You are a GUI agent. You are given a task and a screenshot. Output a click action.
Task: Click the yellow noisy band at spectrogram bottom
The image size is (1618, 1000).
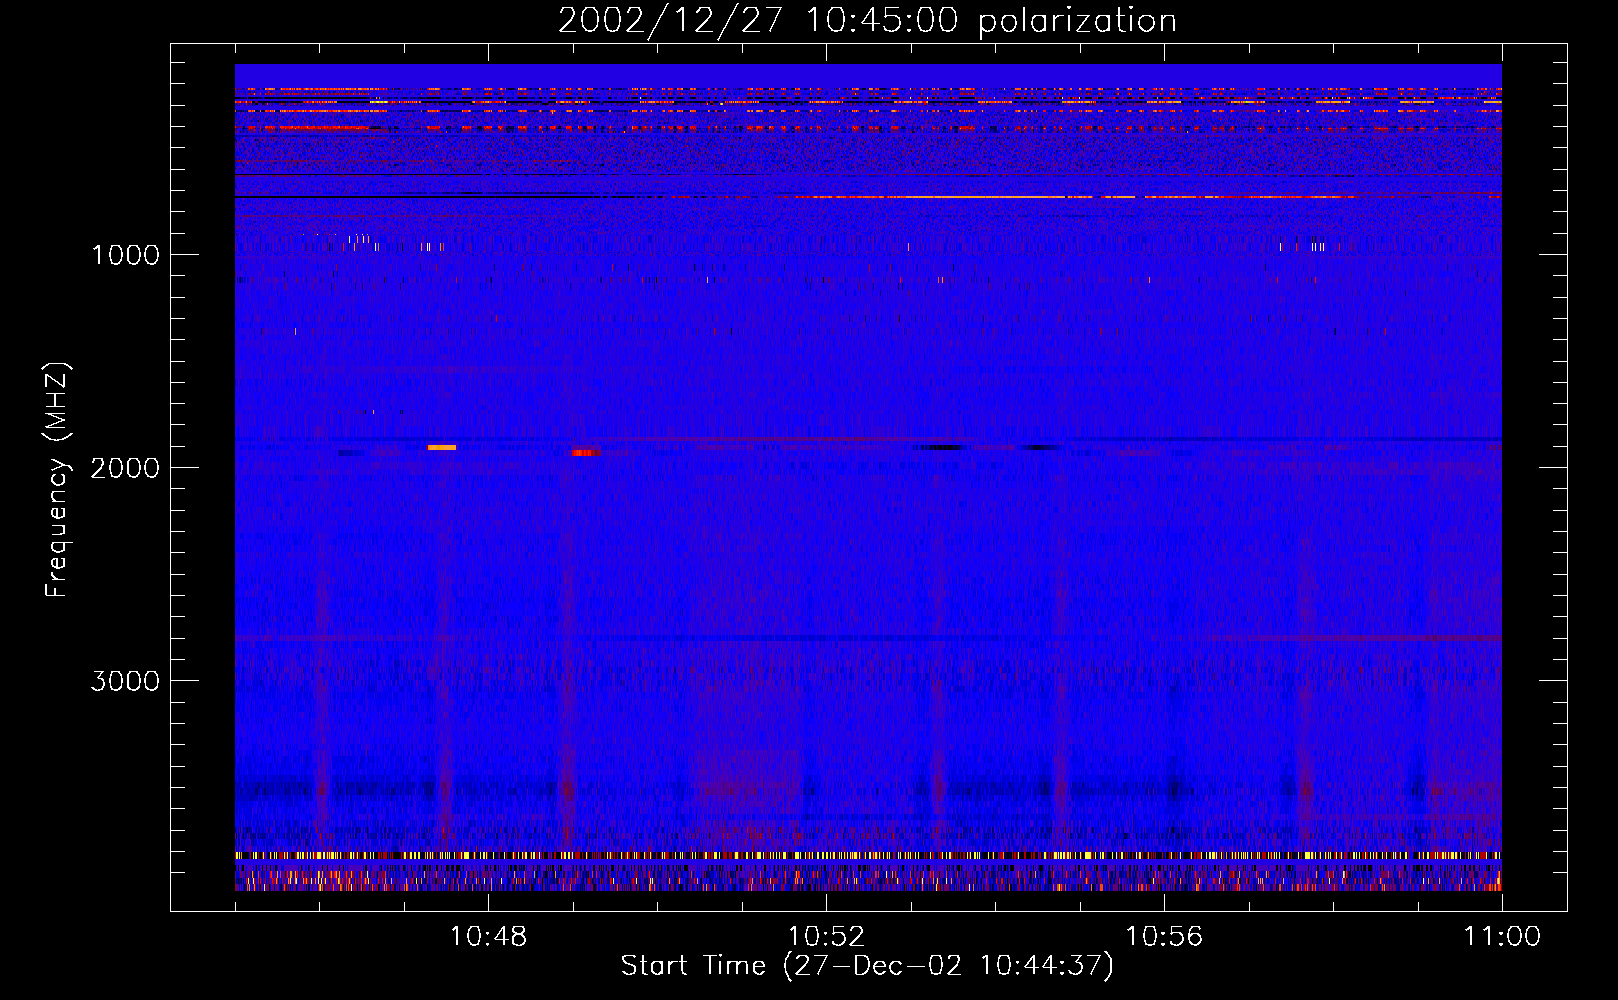(x=868, y=856)
